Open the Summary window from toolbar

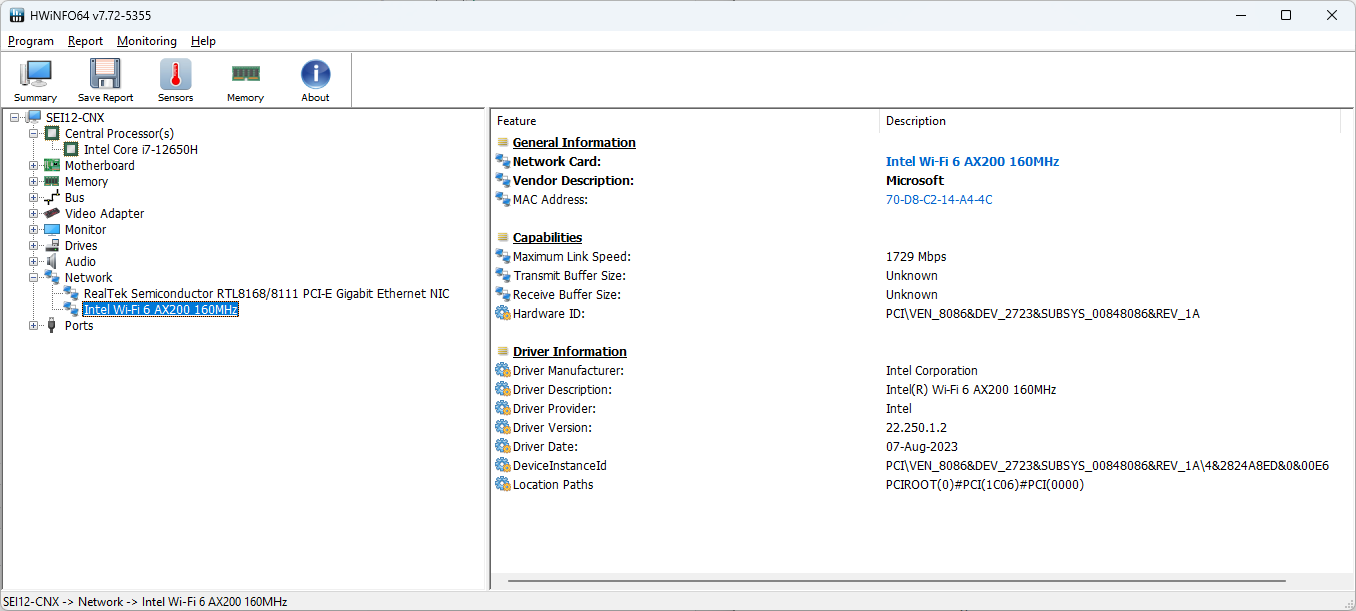pyautogui.click(x=35, y=80)
